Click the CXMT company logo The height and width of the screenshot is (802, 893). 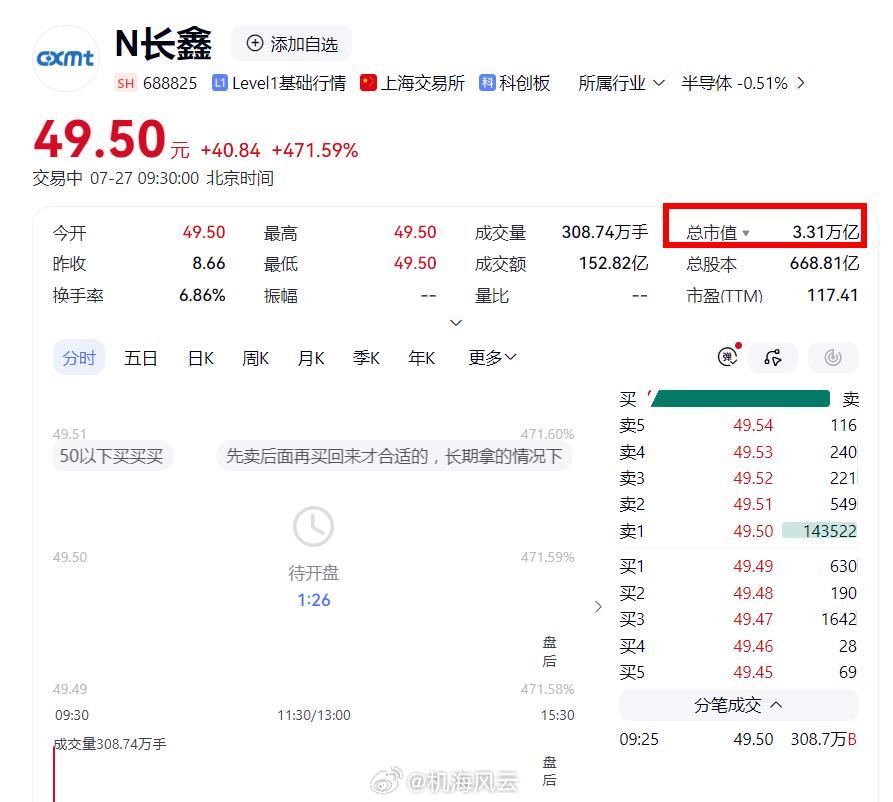tap(66, 58)
